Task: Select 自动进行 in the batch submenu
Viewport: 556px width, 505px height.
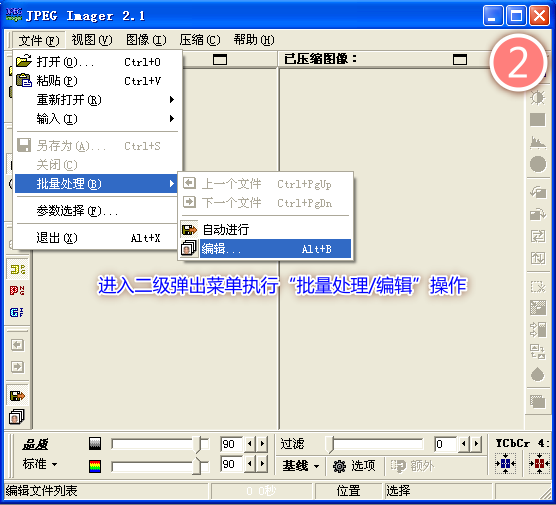Action: tap(266, 230)
